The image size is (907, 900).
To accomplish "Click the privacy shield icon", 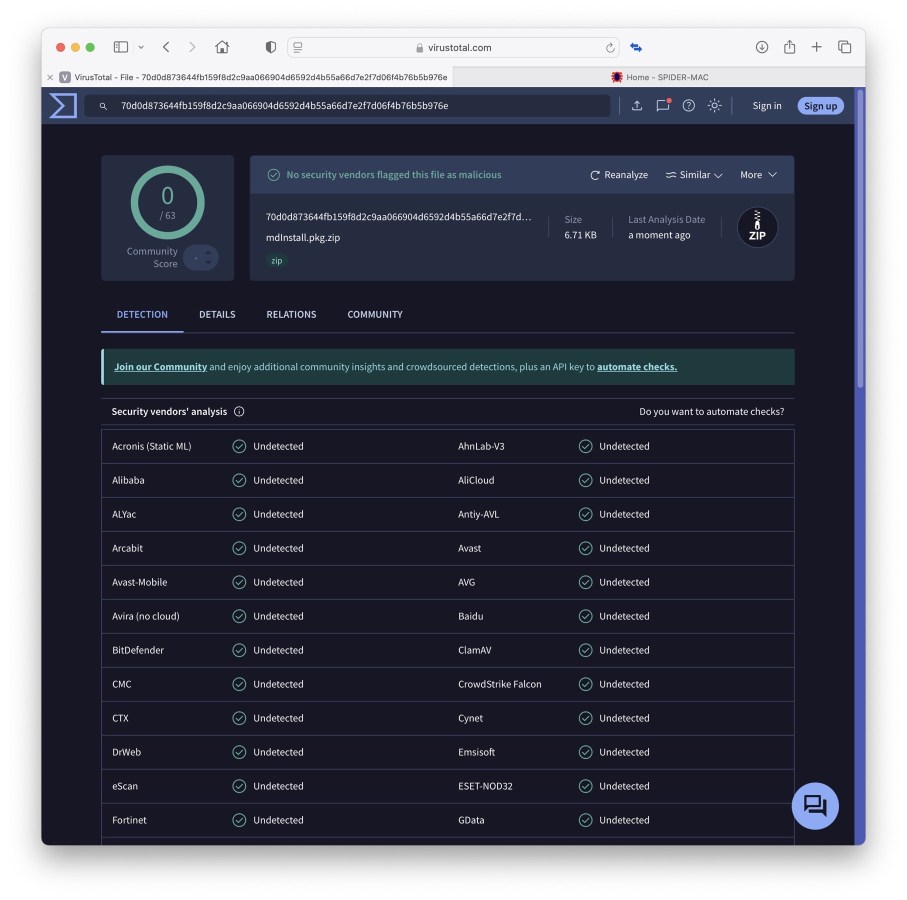I will click(271, 47).
